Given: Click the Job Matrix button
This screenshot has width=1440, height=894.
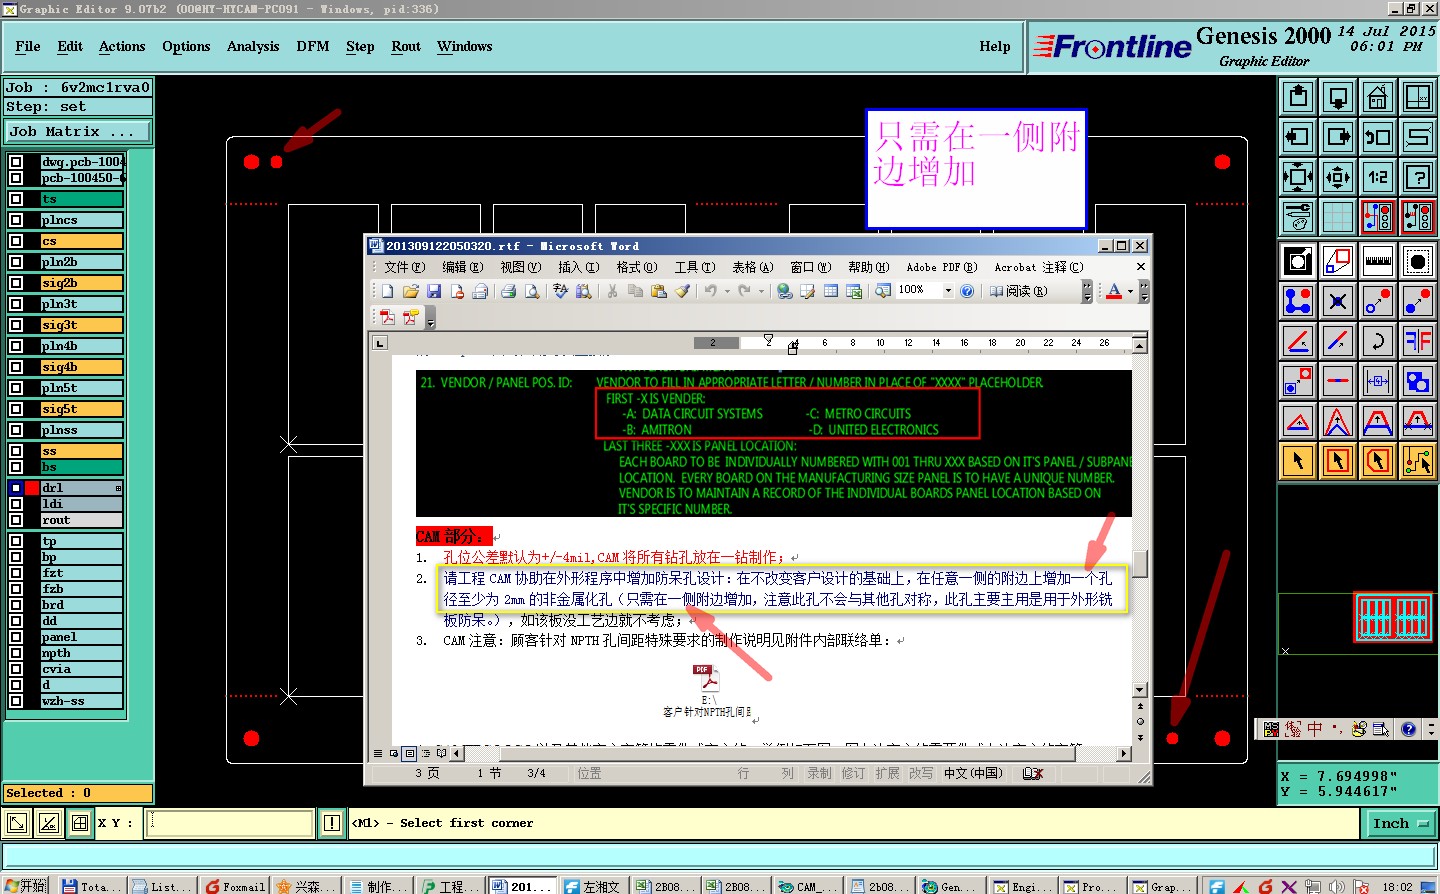Looking at the screenshot, I should (x=78, y=131).
